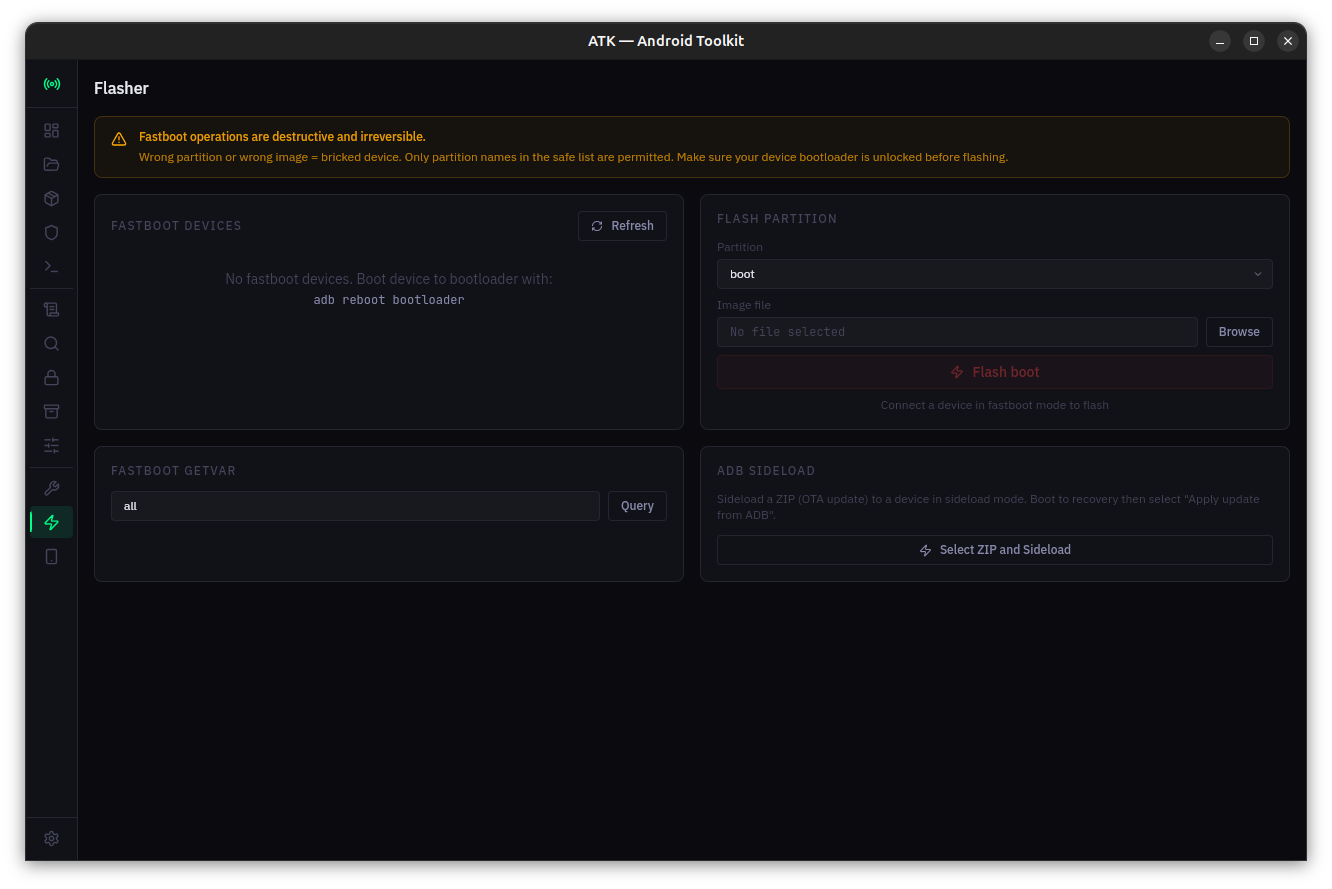Click the FASTBOOT GETVAR section label

pyautogui.click(x=173, y=471)
